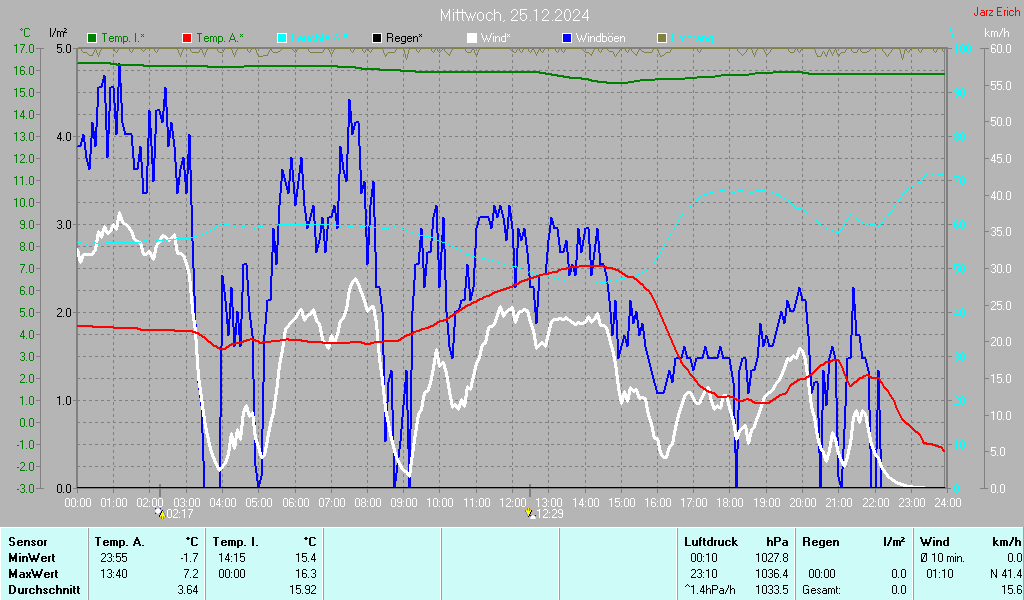The width and height of the screenshot is (1024, 600).
Task: Click the green Temp. I. legend swatch
Action: 93,38
